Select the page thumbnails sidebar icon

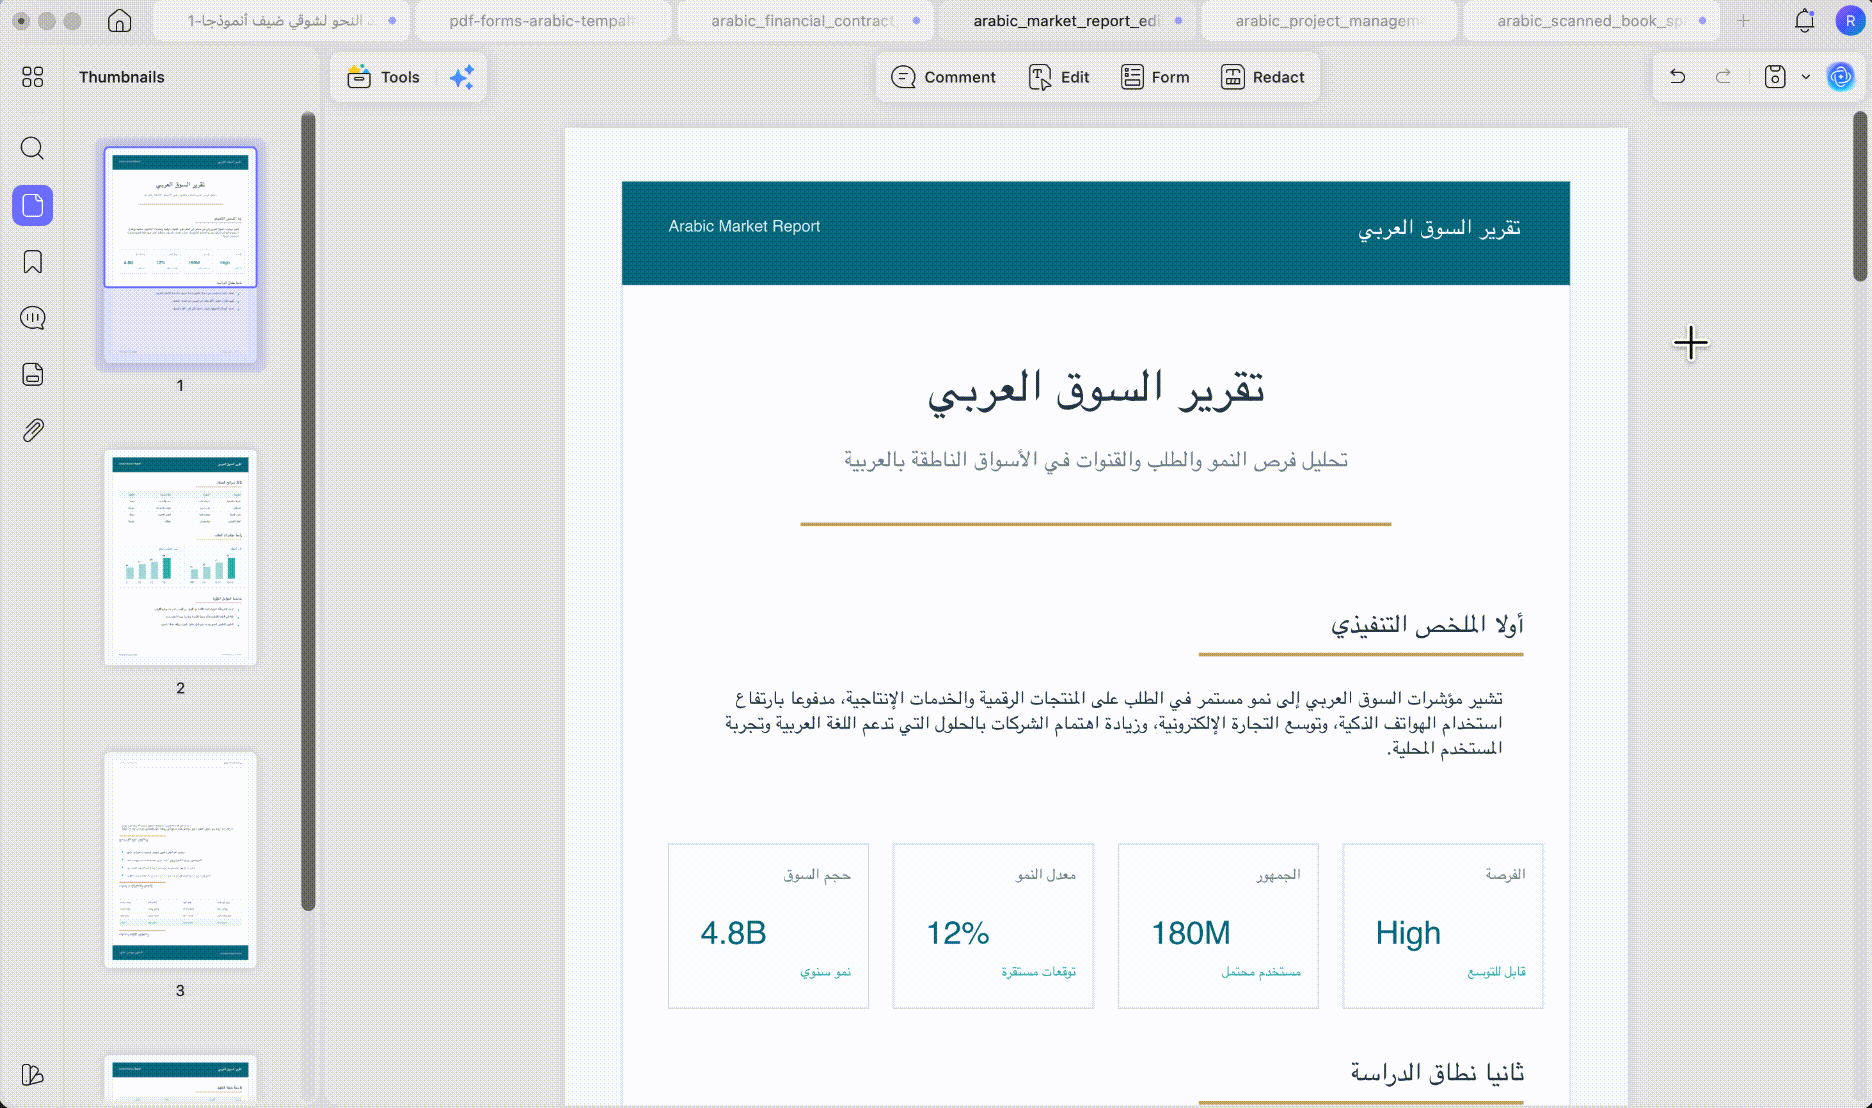32,205
